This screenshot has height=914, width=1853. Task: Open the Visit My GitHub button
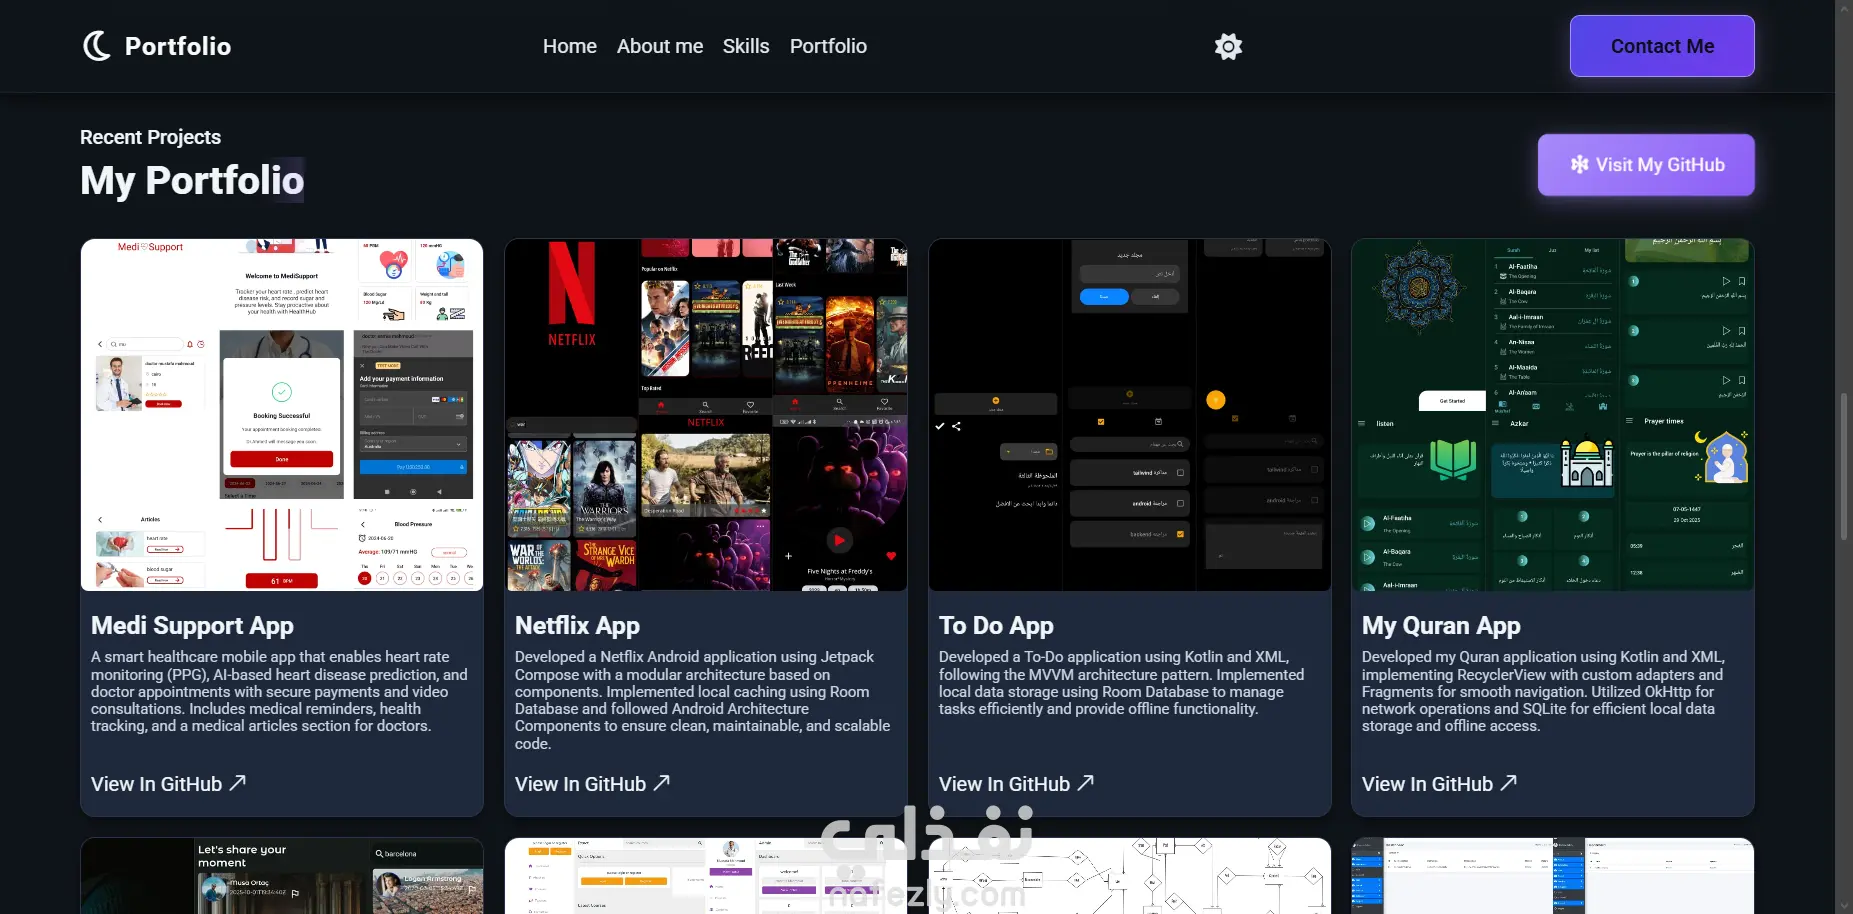[1646, 165]
